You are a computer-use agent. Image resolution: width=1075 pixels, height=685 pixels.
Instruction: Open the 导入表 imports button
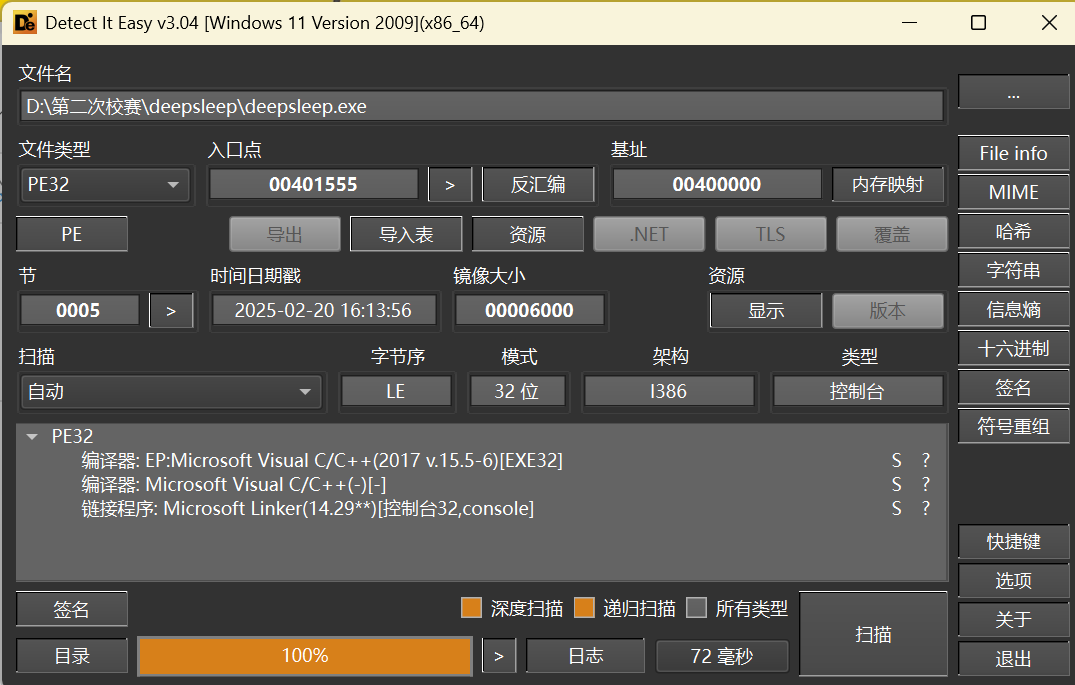(406, 234)
